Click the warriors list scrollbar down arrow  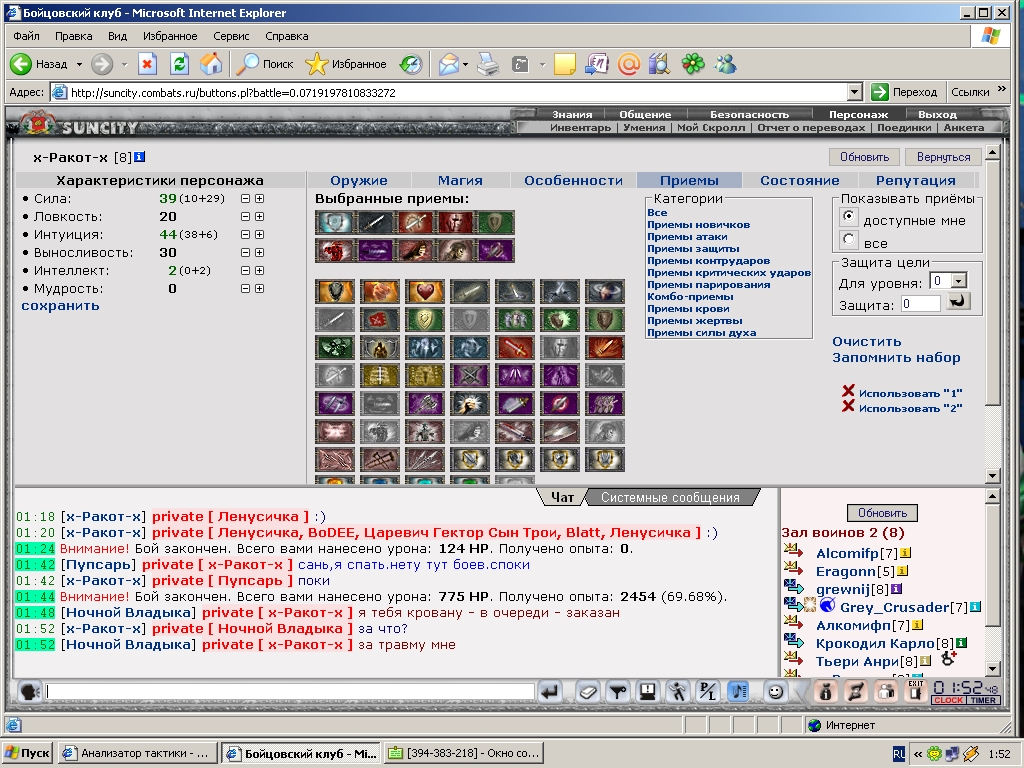[x=992, y=669]
